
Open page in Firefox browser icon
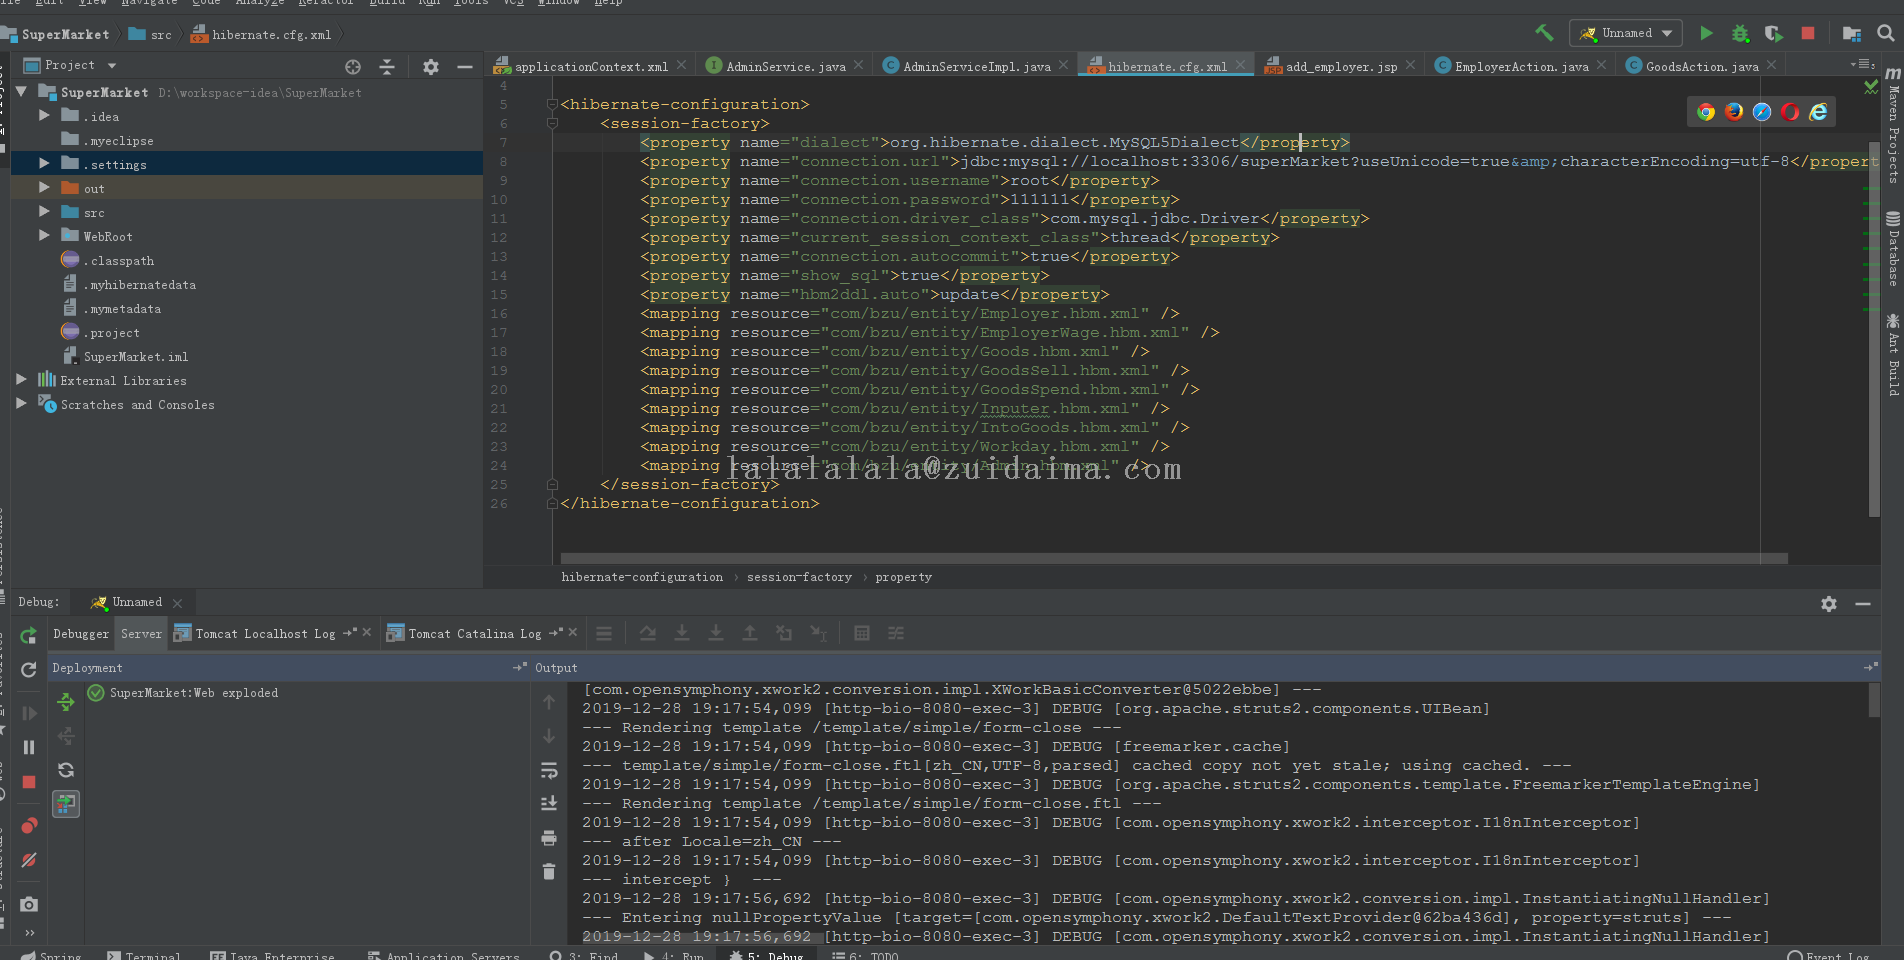[1734, 112]
